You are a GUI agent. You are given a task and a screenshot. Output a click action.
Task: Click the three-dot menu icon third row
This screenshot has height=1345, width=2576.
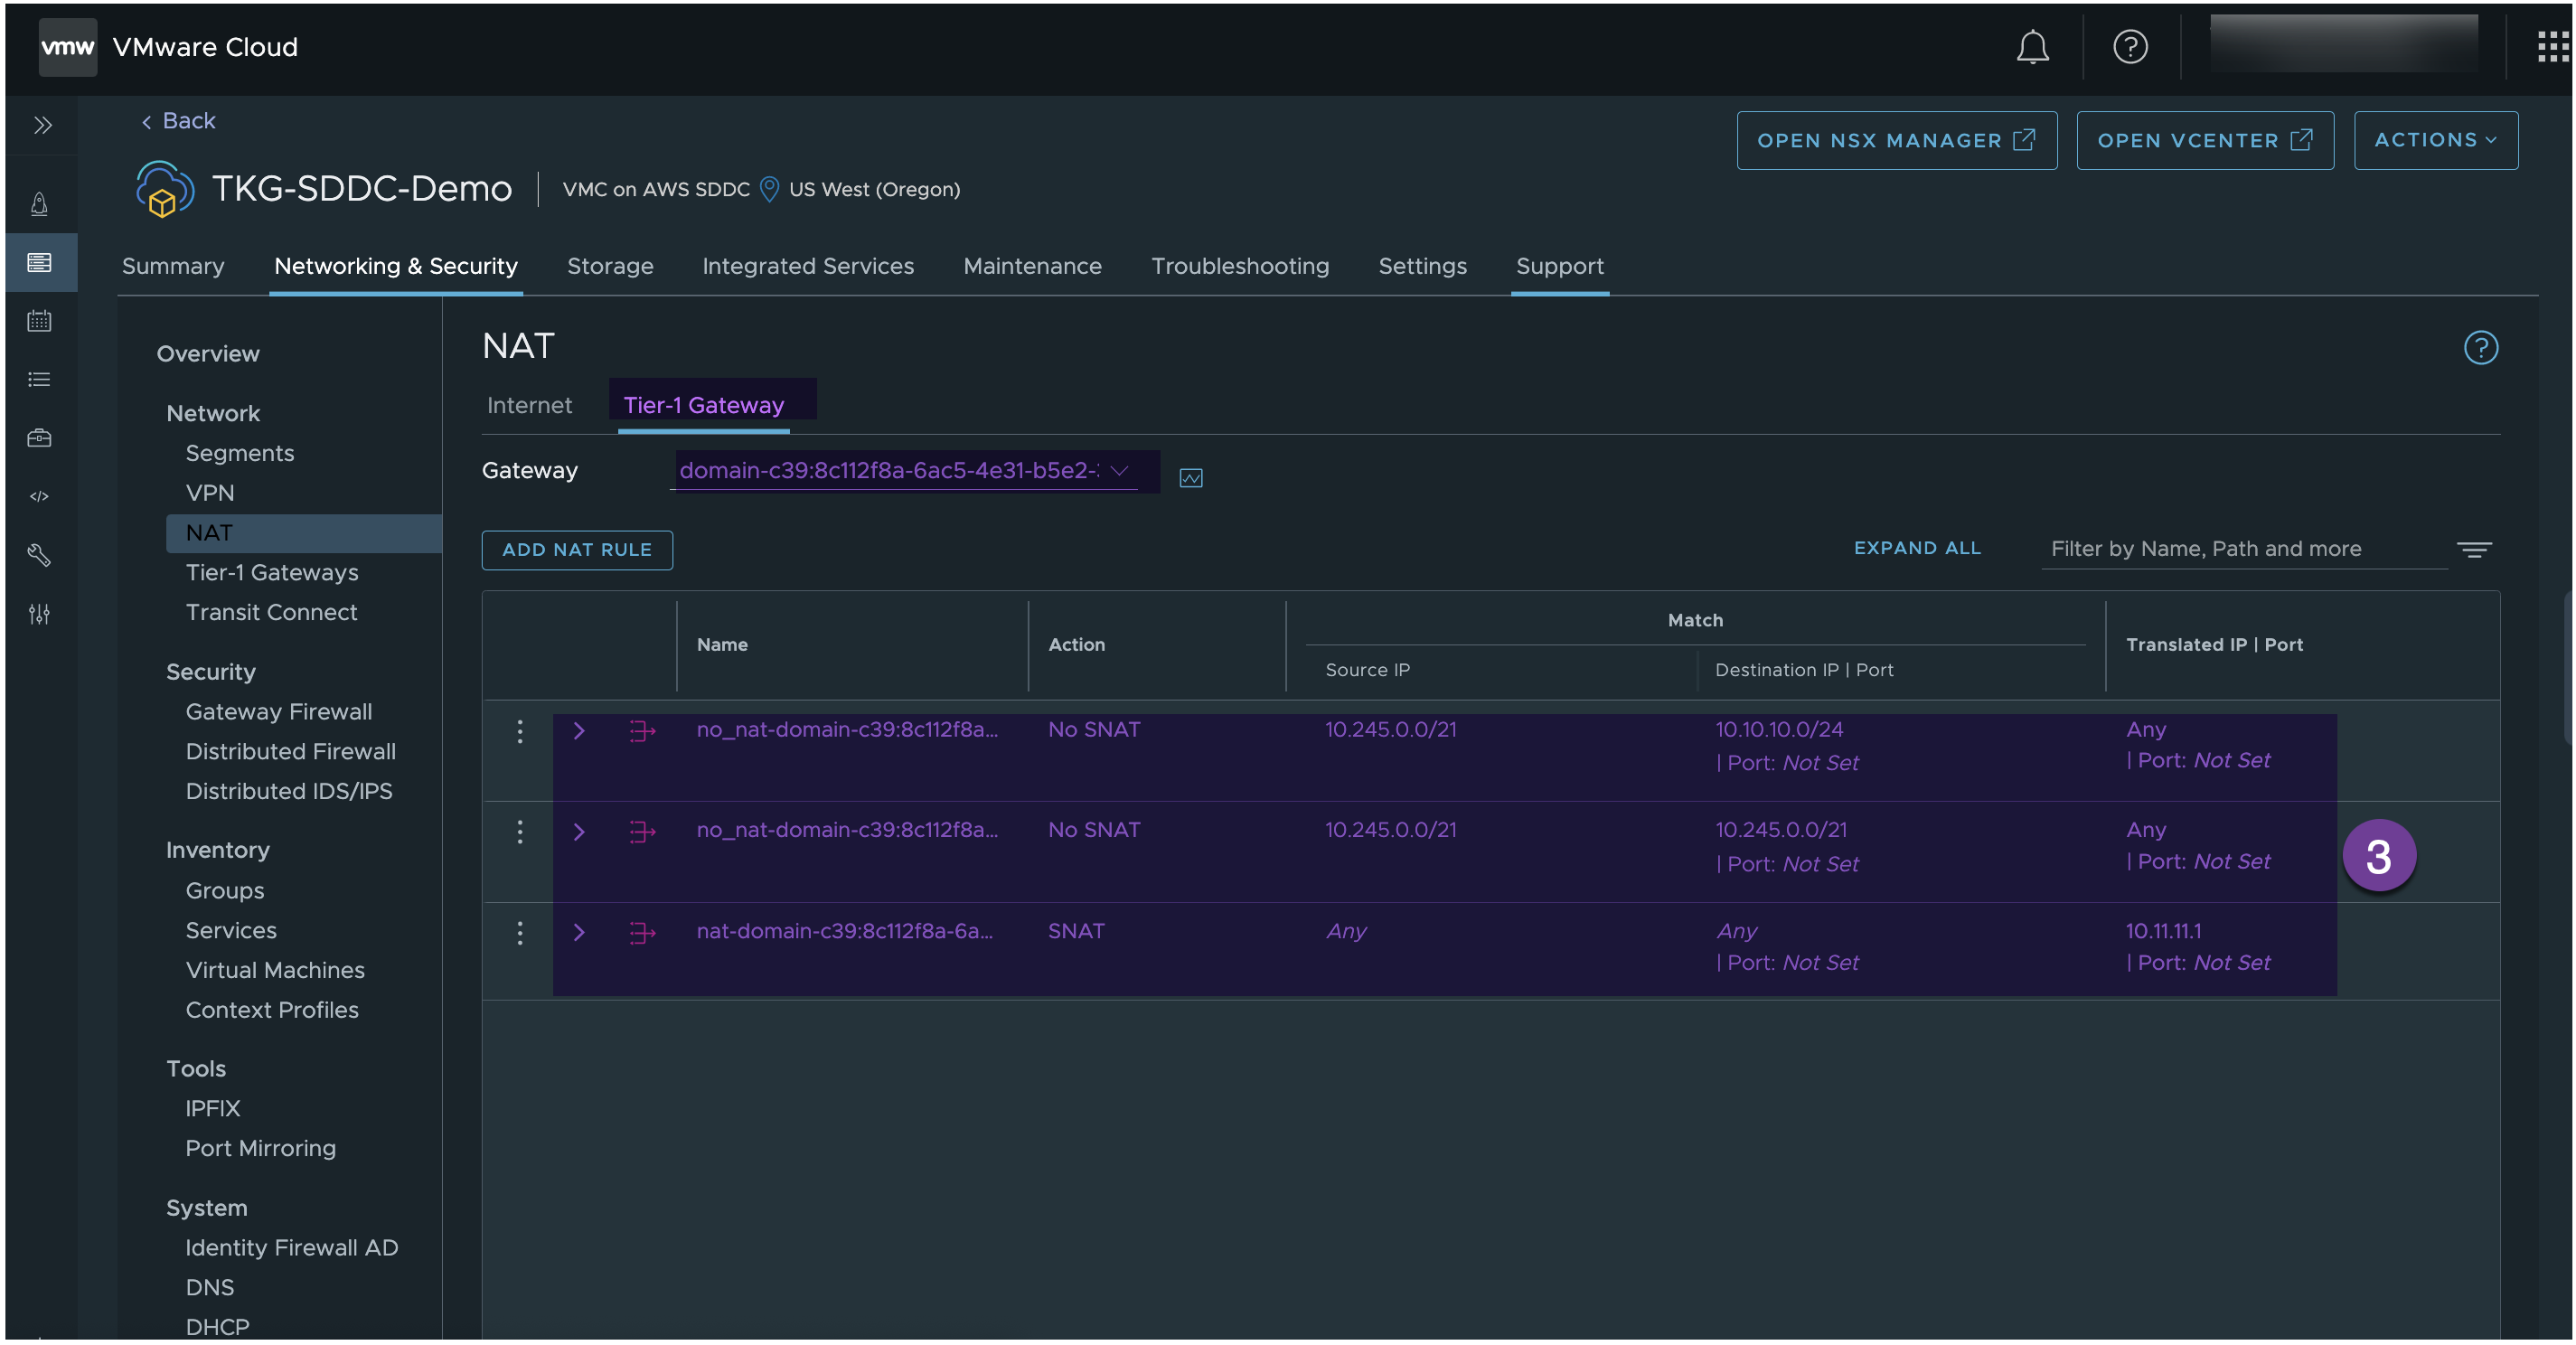520,931
